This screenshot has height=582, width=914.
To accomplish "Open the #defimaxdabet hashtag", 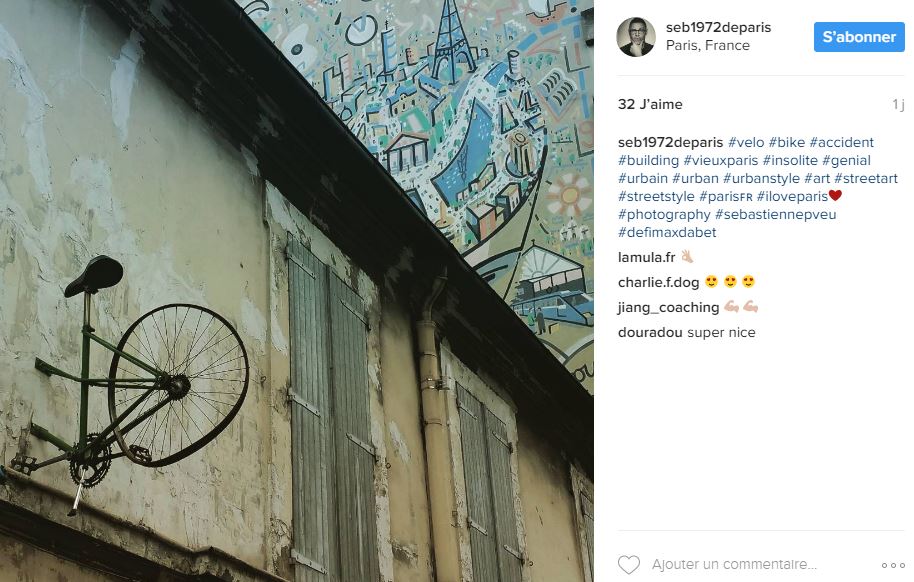I will (667, 233).
